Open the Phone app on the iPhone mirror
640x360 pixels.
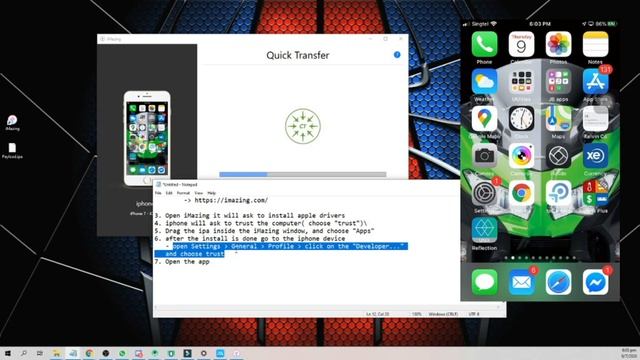484,44
